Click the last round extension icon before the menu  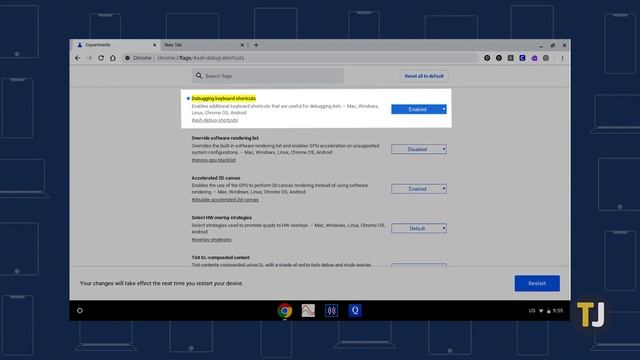(546, 58)
